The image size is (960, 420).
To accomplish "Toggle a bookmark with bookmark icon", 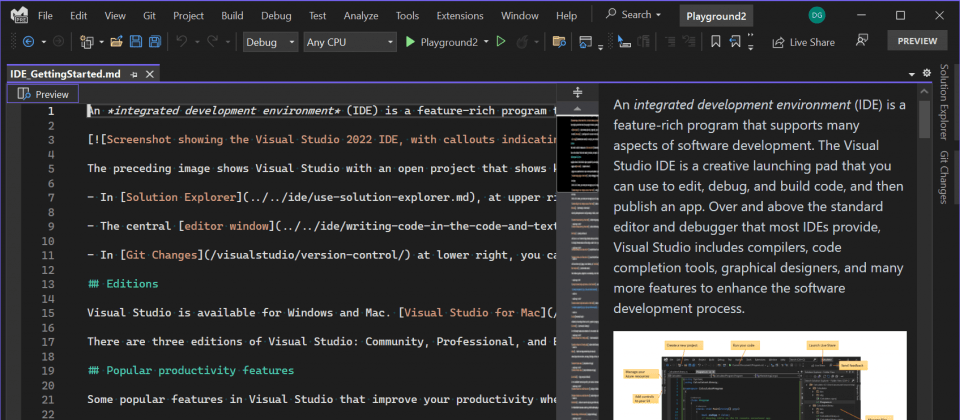I will (x=715, y=42).
